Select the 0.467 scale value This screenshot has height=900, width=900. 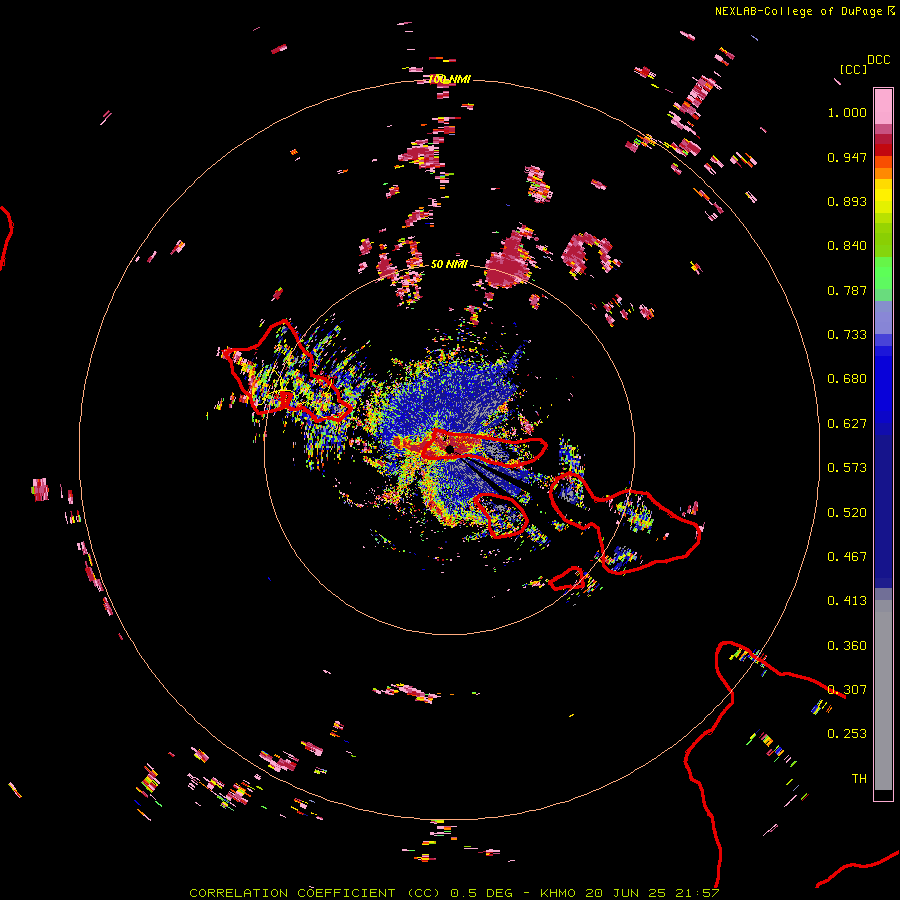(847, 557)
